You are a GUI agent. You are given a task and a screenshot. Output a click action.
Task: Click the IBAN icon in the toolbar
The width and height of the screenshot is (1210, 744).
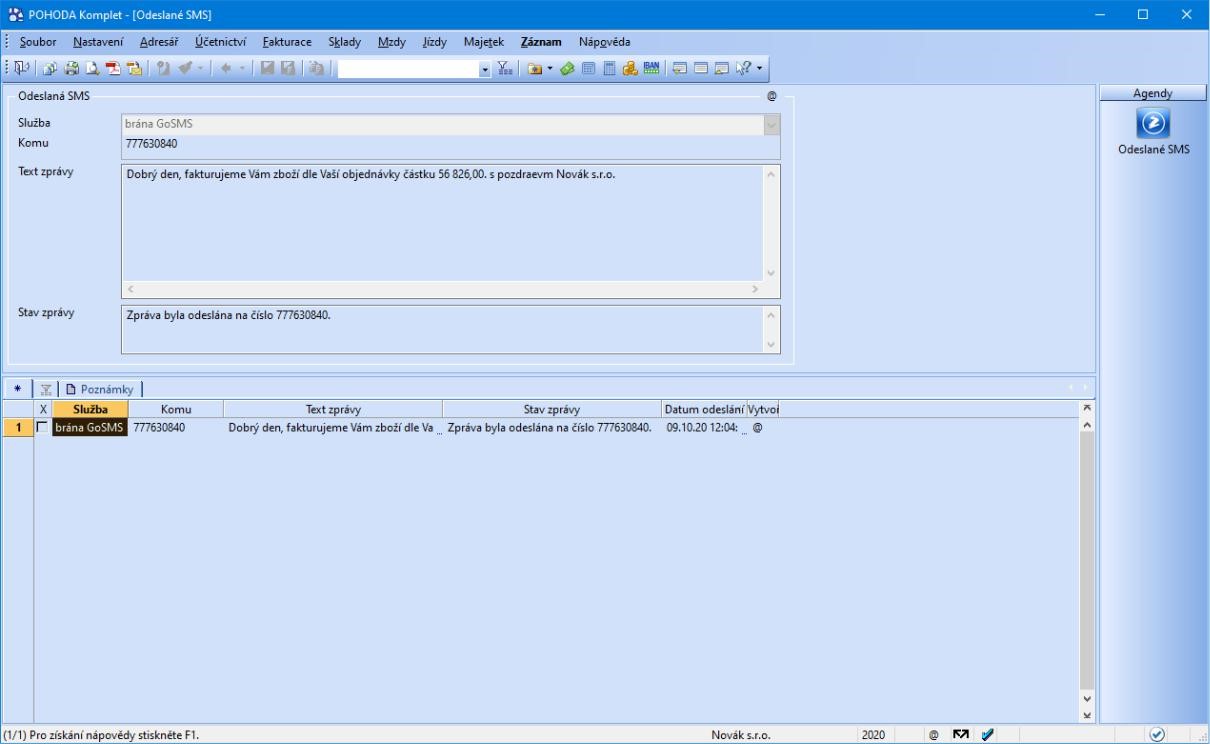[x=652, y=69]
